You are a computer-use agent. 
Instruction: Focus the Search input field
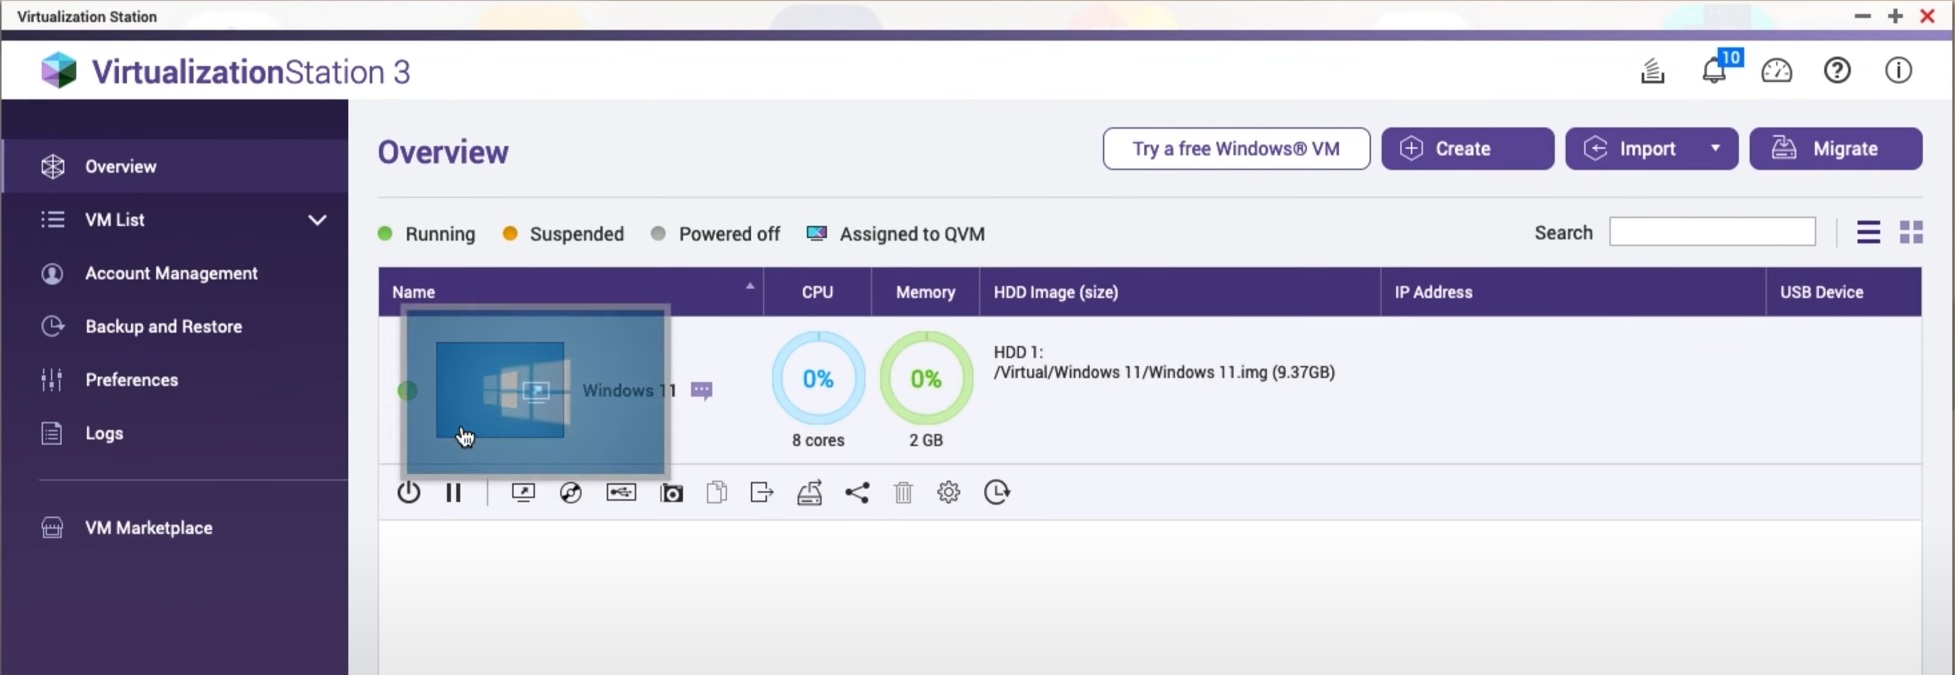[1712, 232]
